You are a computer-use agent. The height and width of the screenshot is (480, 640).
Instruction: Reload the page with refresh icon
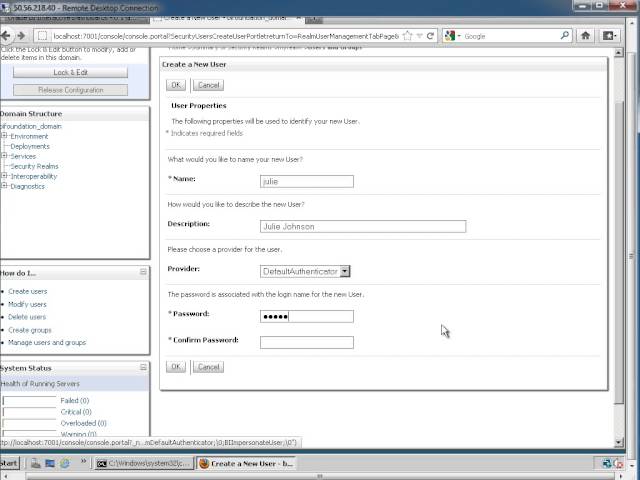430,36
